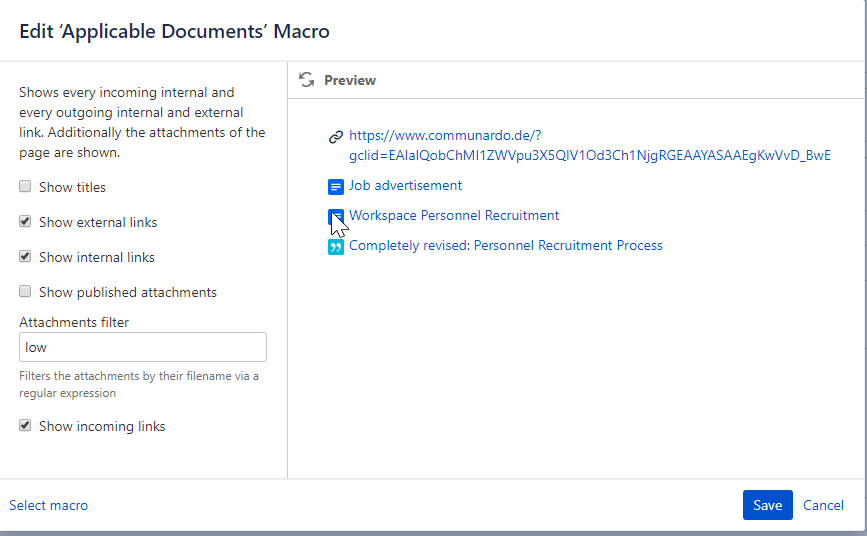
Task: Click the chain-link icon beside the communardo URL
Action: coord(336,137)
